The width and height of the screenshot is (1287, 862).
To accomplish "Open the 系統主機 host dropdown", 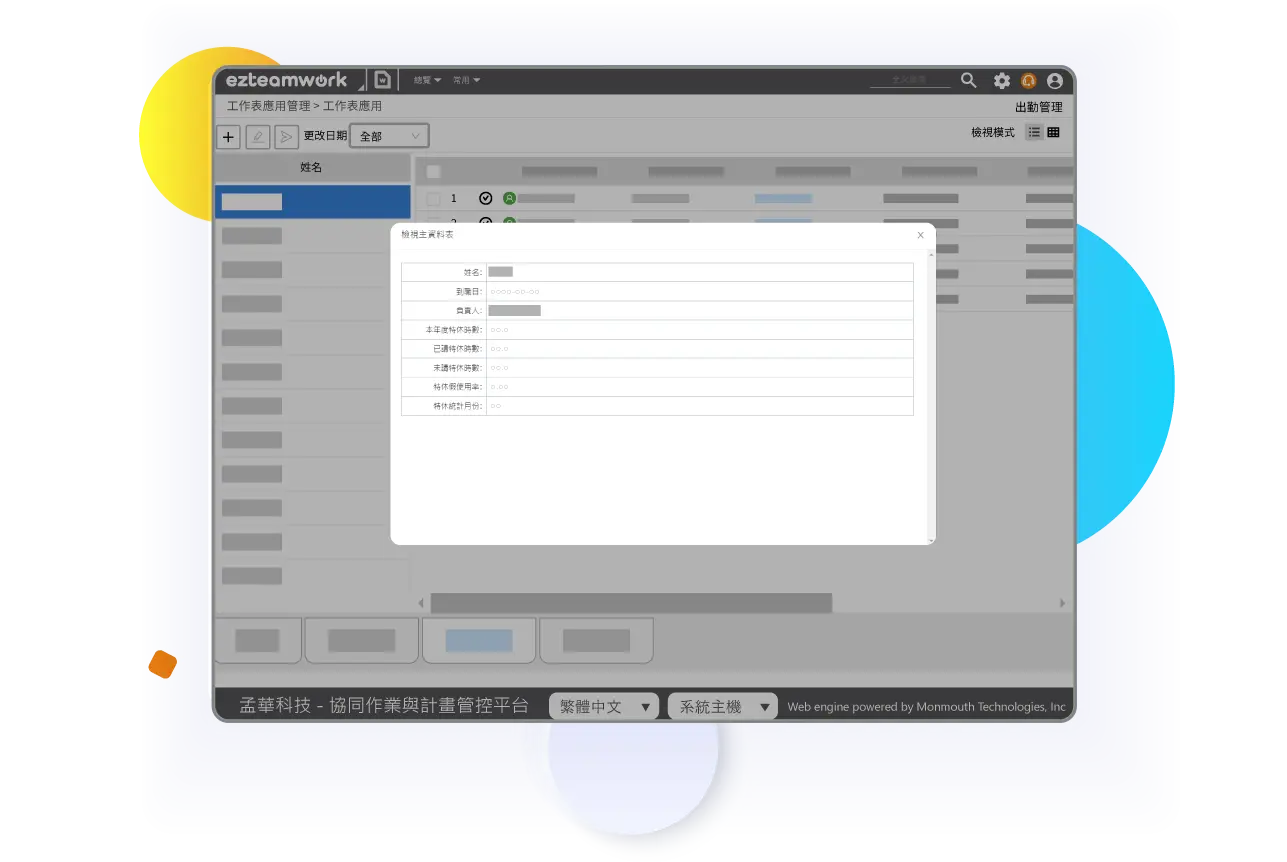I will [722, 707].
